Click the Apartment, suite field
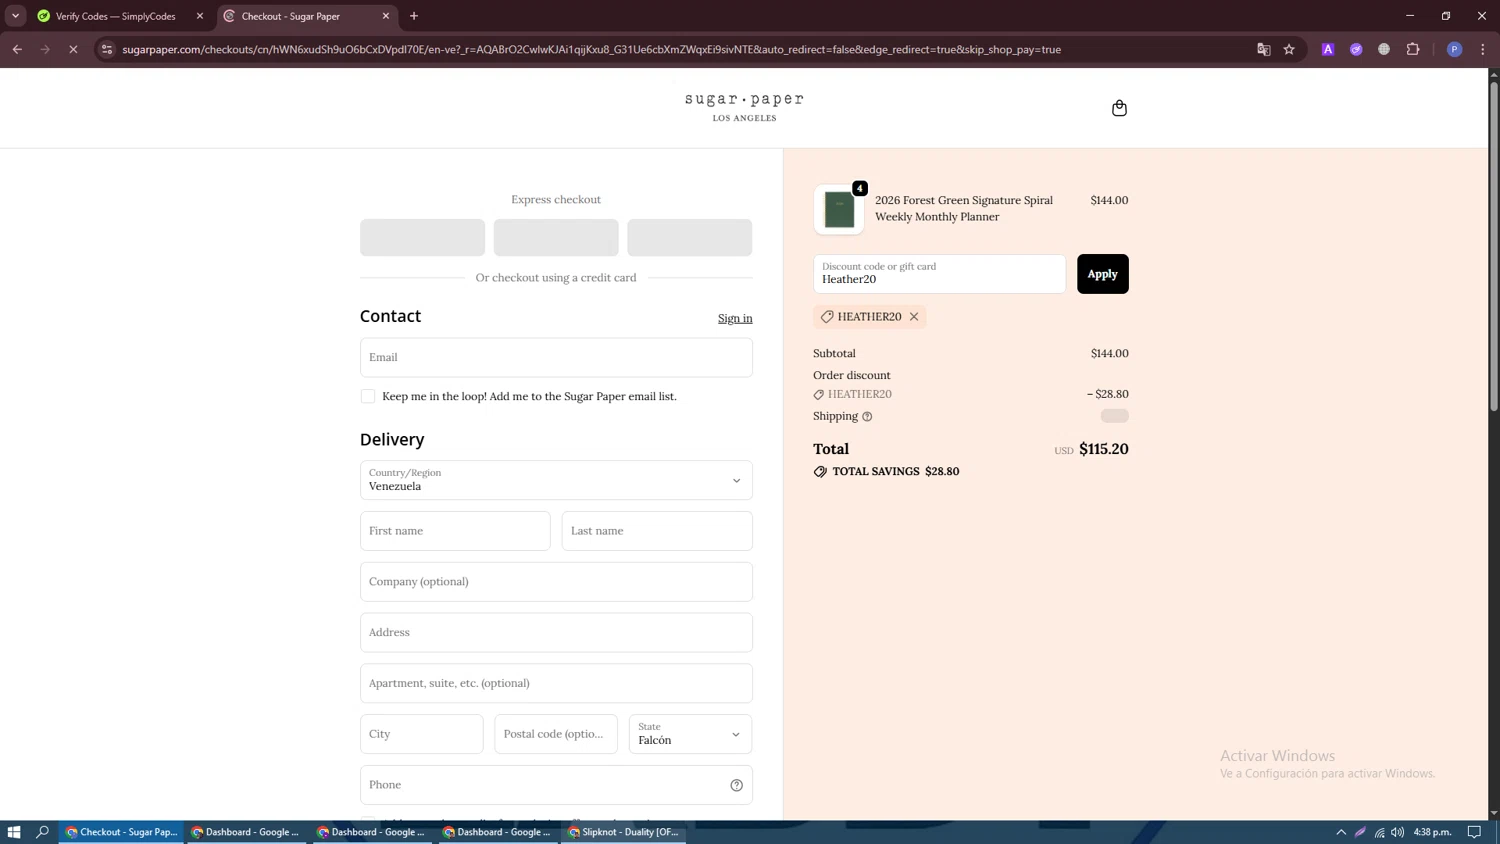The height and width of the screenshot is (844, 1500). coord(556,684)
